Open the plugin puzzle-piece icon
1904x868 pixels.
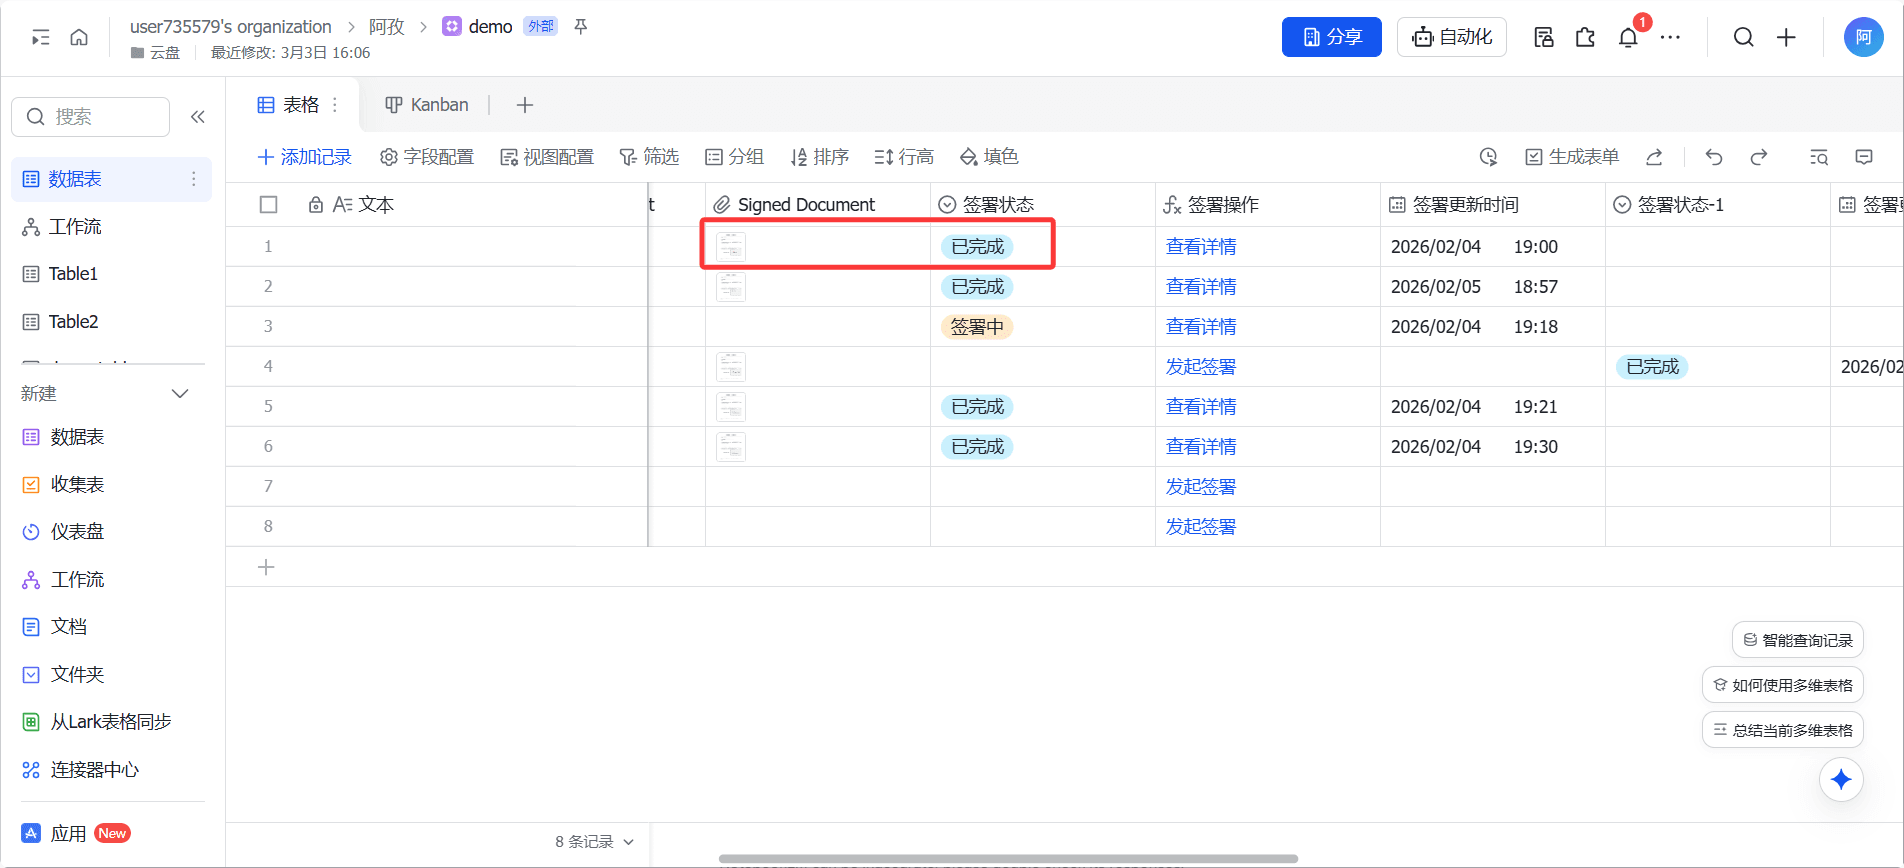point(1585,37)
